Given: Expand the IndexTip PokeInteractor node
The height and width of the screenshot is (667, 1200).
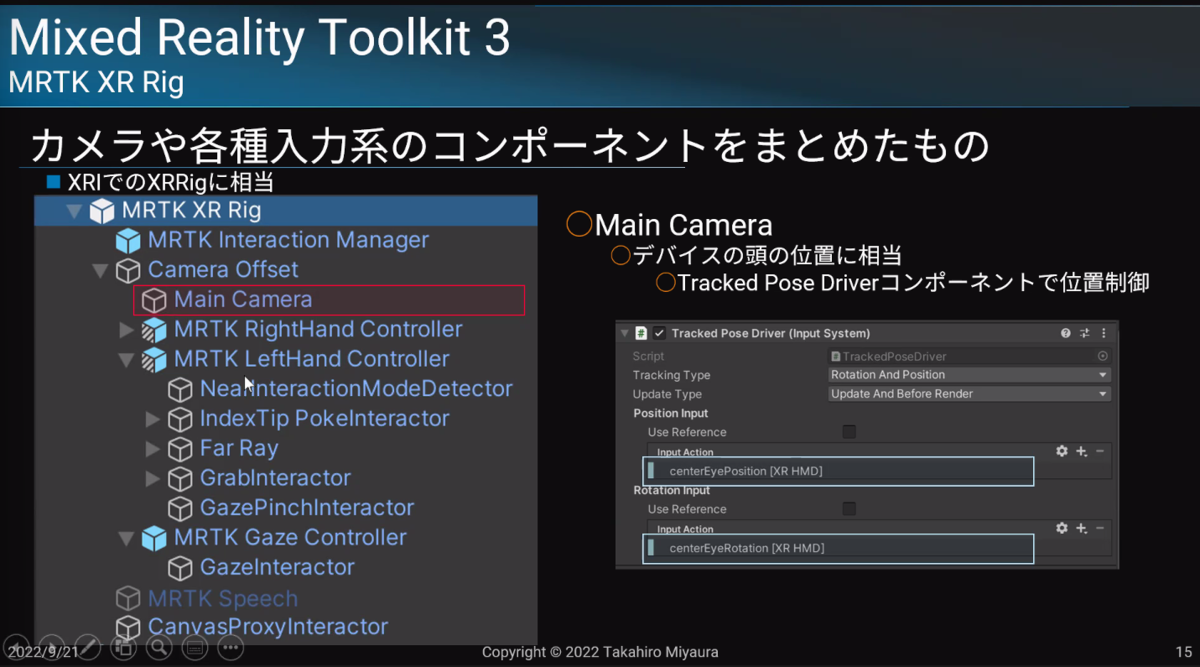Looking at the screenshot, I should point(152,419).
